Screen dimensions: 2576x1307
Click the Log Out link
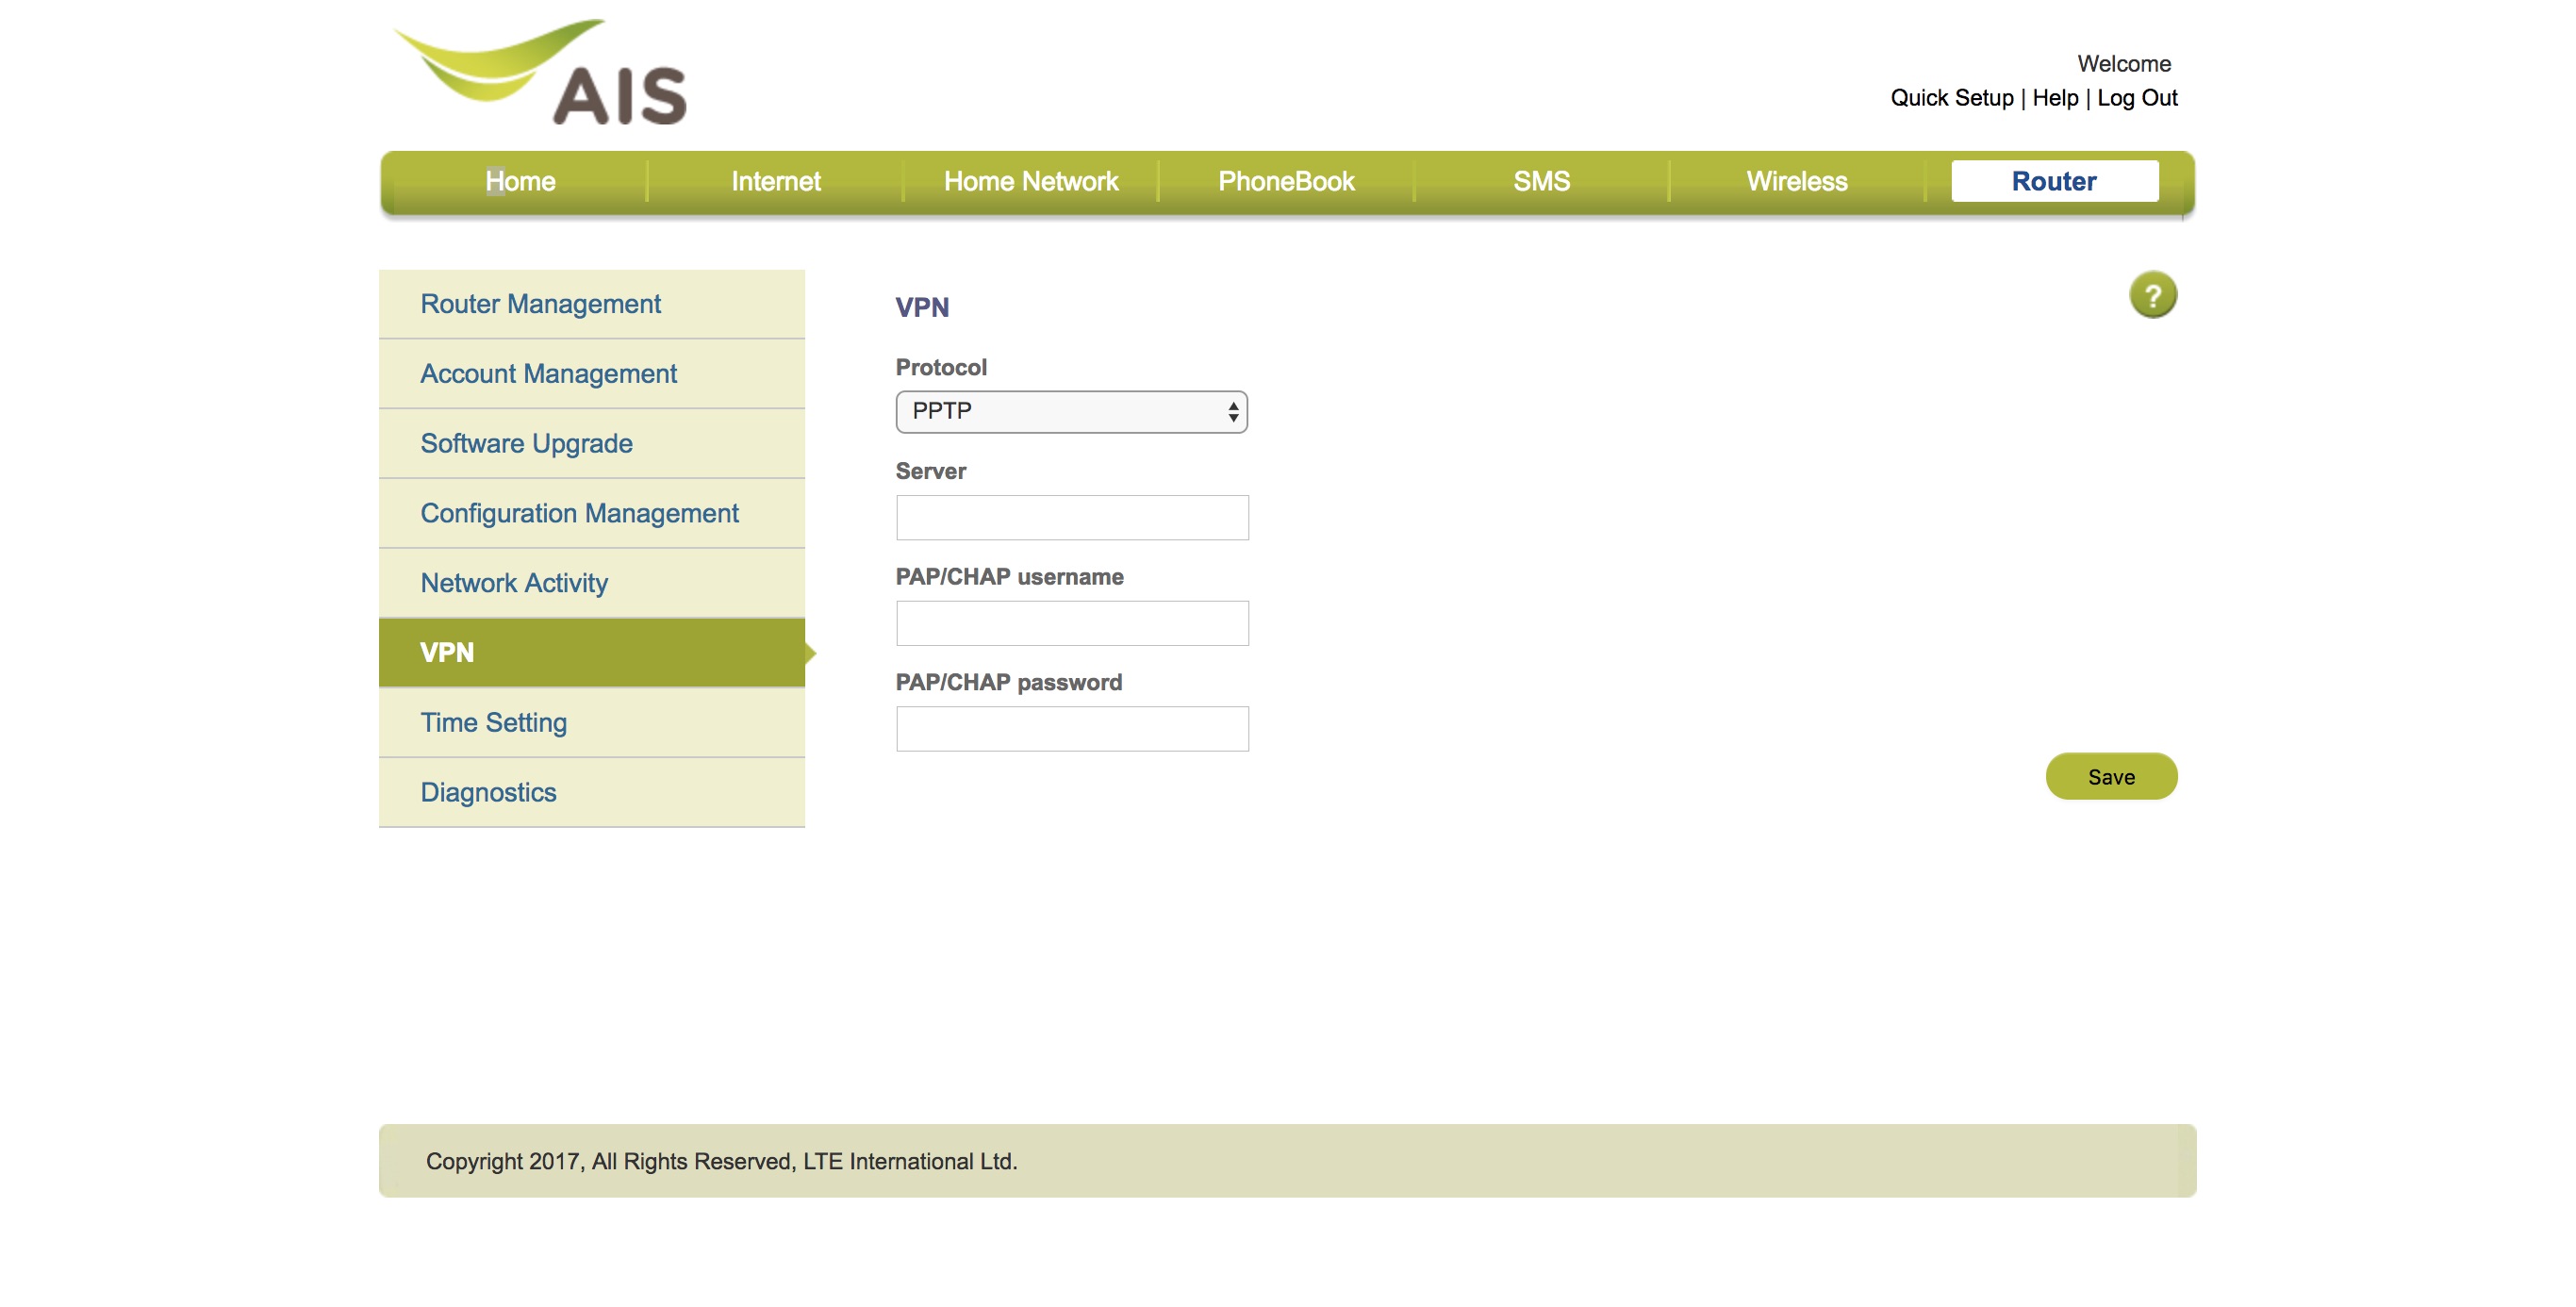tap(2137, 98)
